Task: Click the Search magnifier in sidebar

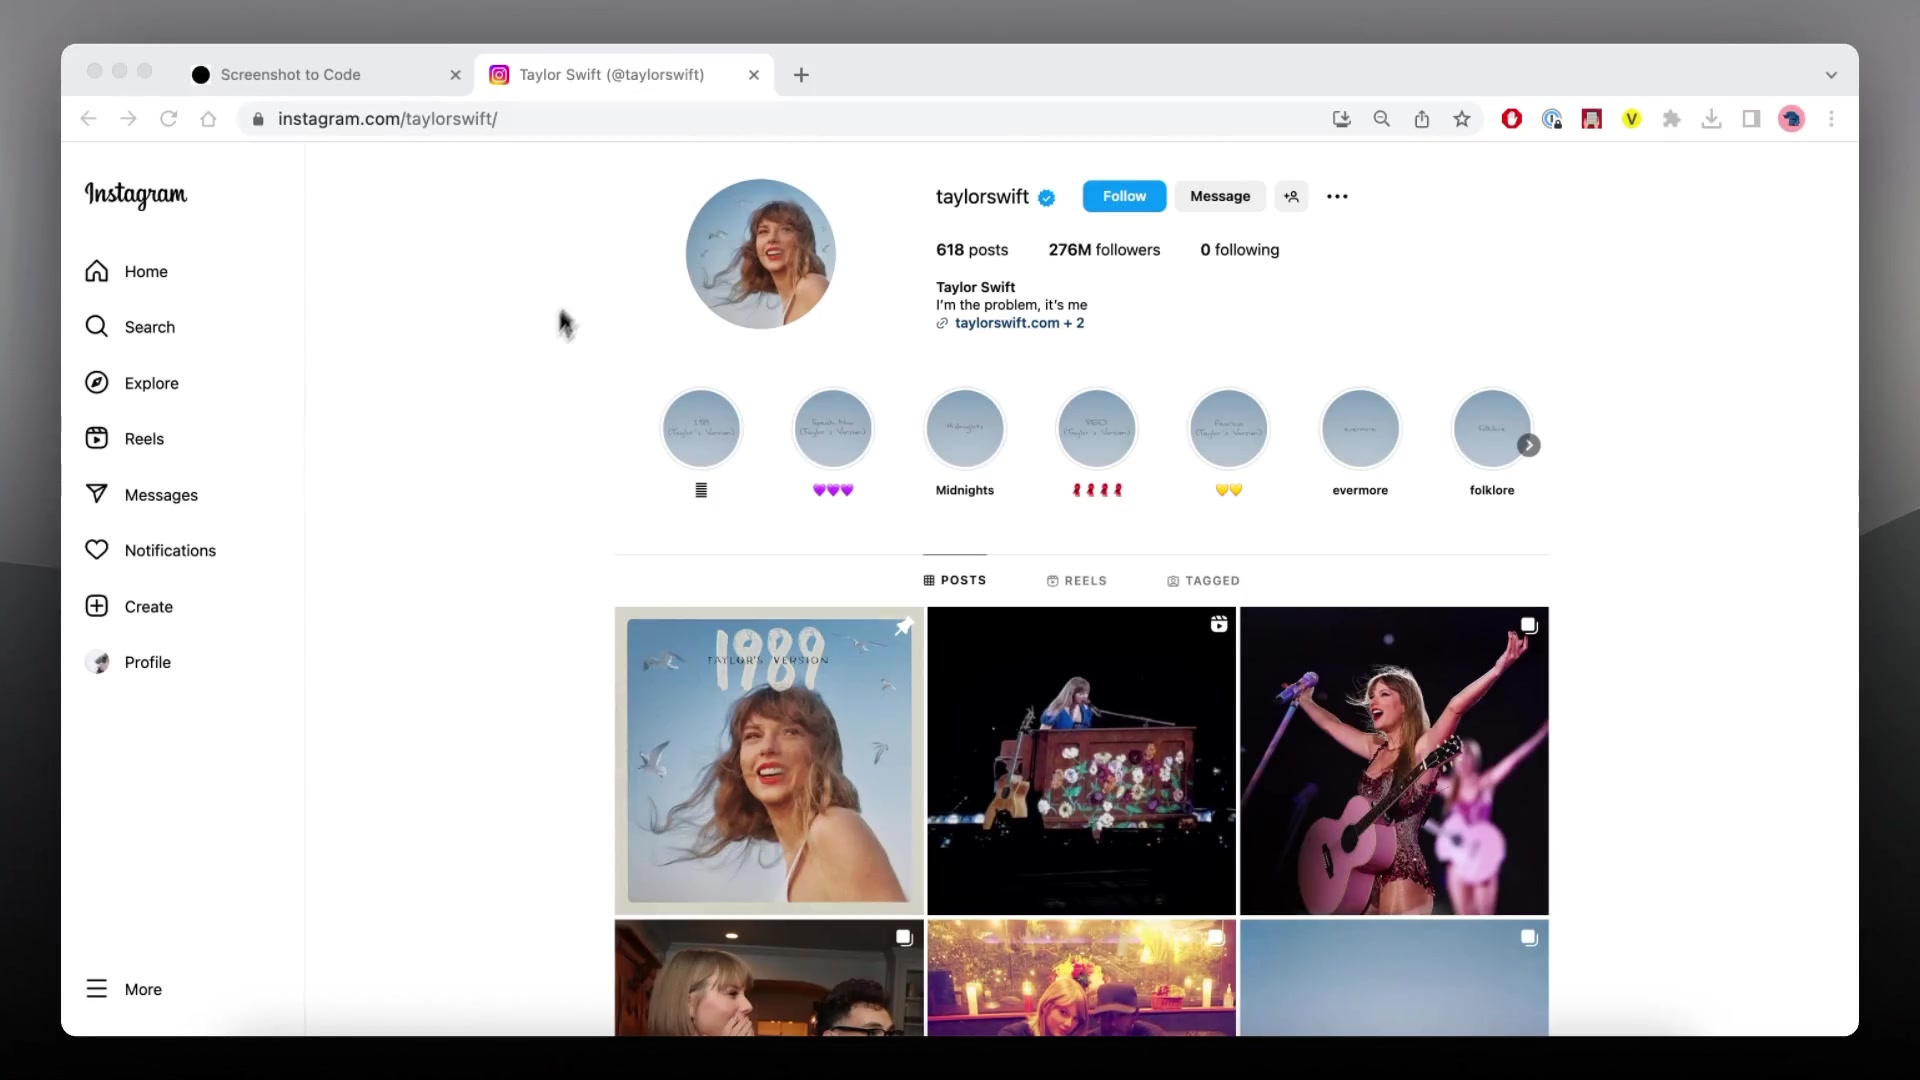Action: click(x=97, y=327)
